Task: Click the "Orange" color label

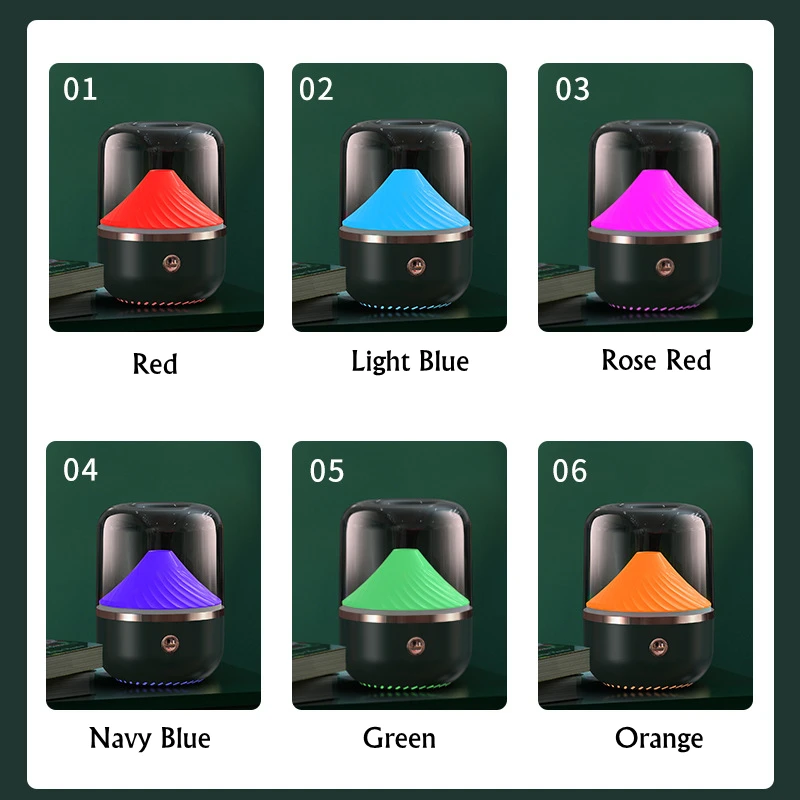Action: pyautogui.click(x=659, y=739)
